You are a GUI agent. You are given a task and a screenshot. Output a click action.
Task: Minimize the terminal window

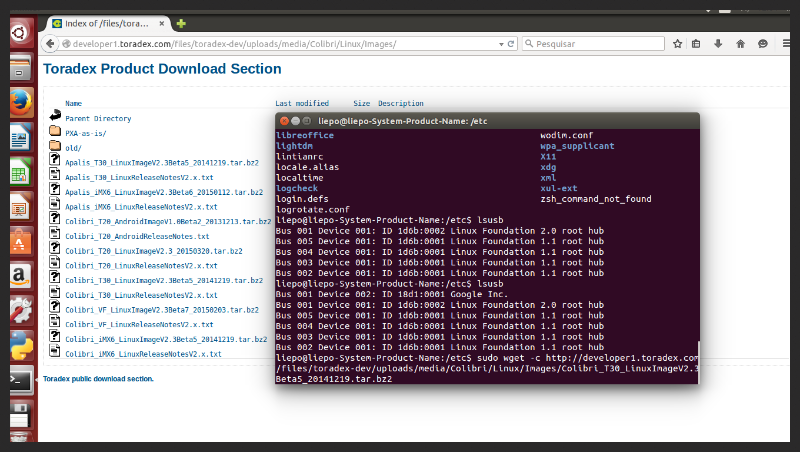coord(295,121)
